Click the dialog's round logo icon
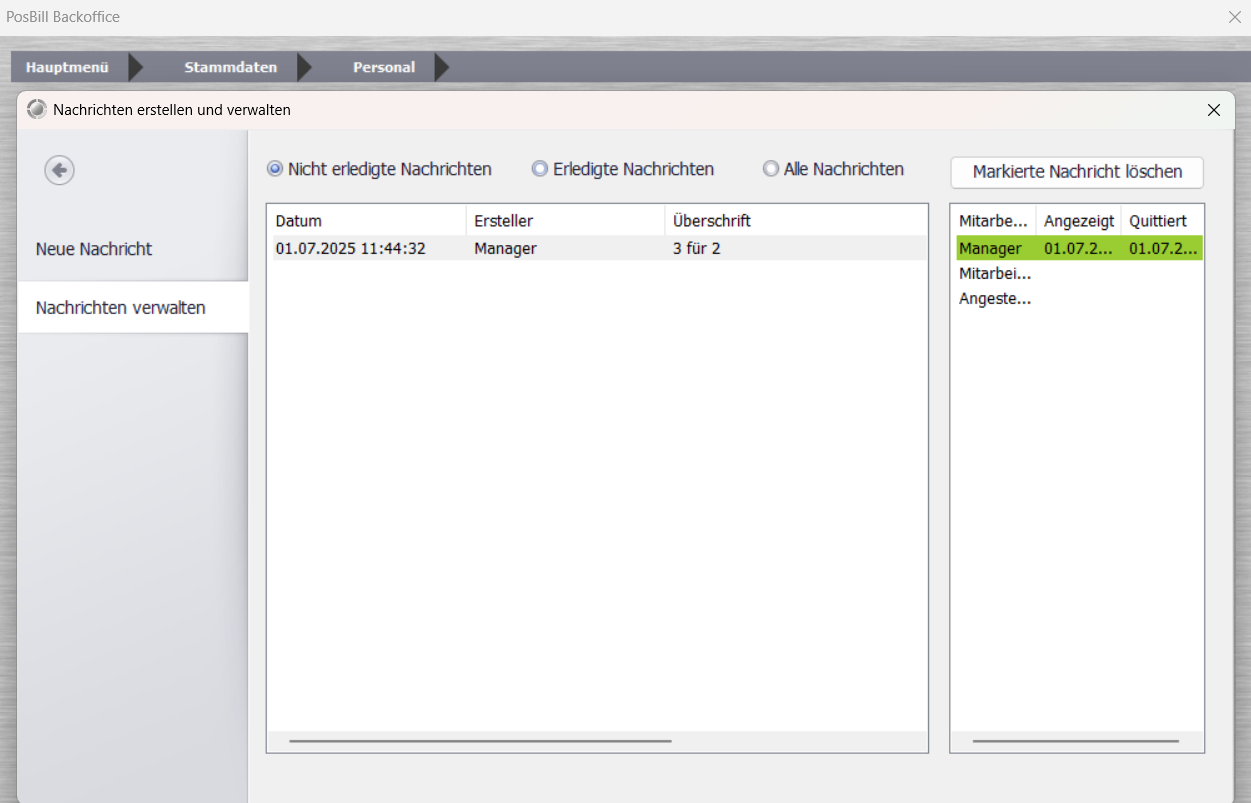Viewport: 1251px width, 803px height. [37, 109]
